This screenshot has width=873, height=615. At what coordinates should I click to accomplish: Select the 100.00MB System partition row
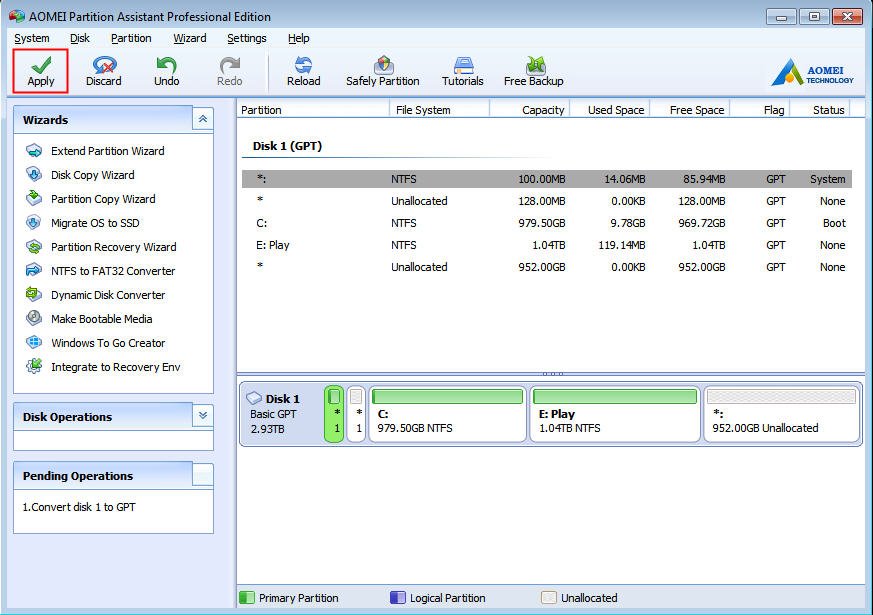pos(547,179)
